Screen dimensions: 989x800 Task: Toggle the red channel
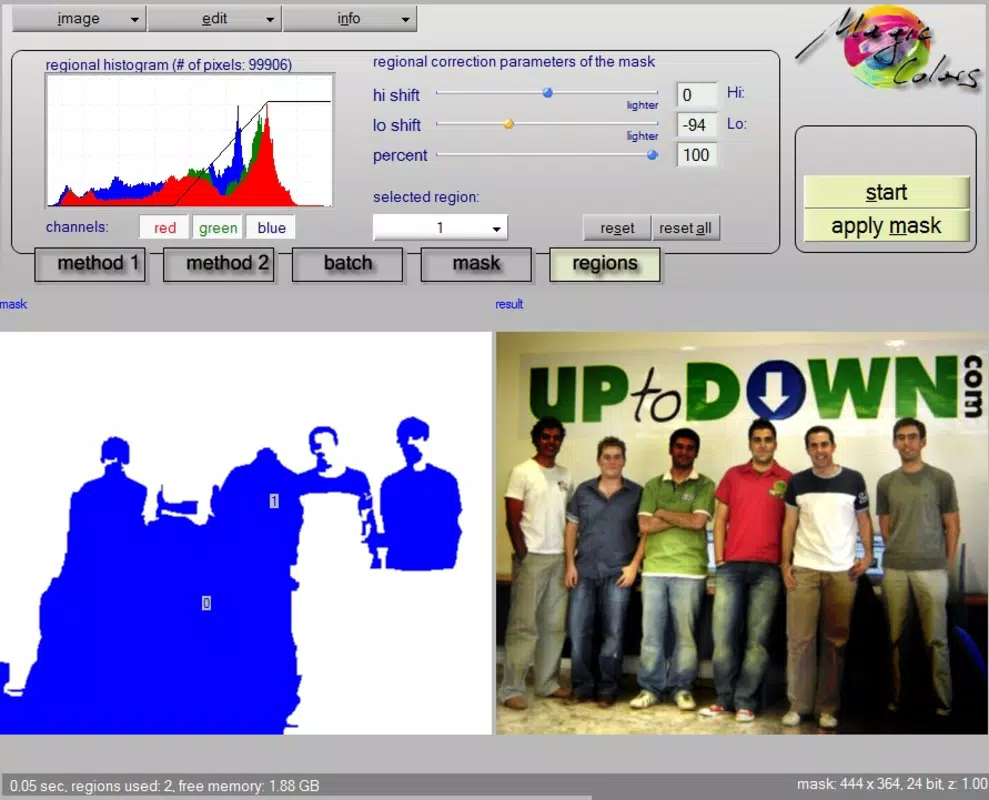[x=165, y=228]
